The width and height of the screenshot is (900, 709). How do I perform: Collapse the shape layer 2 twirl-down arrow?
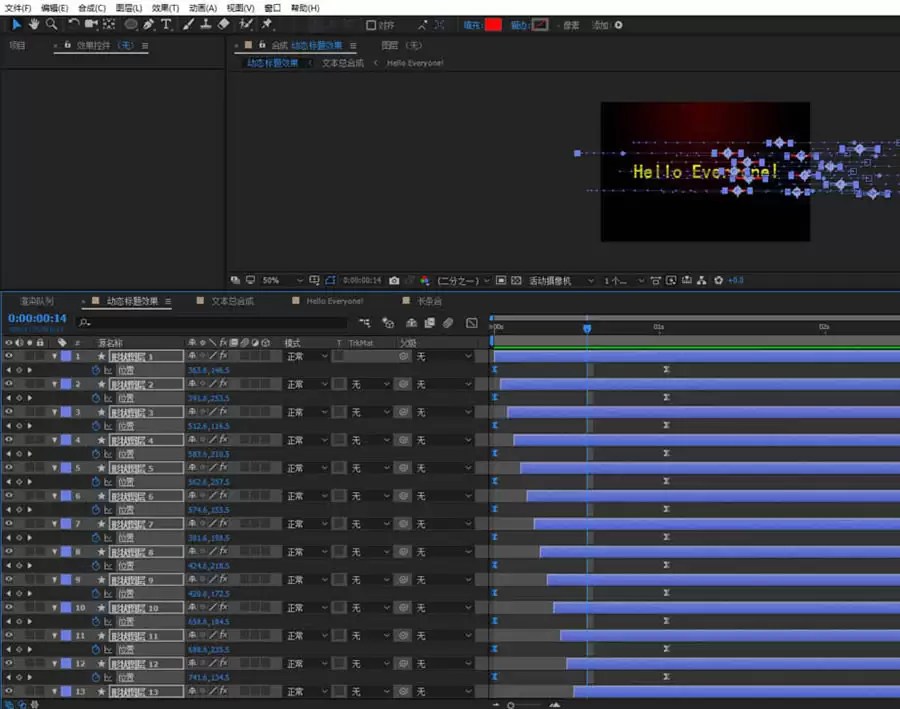55,384
